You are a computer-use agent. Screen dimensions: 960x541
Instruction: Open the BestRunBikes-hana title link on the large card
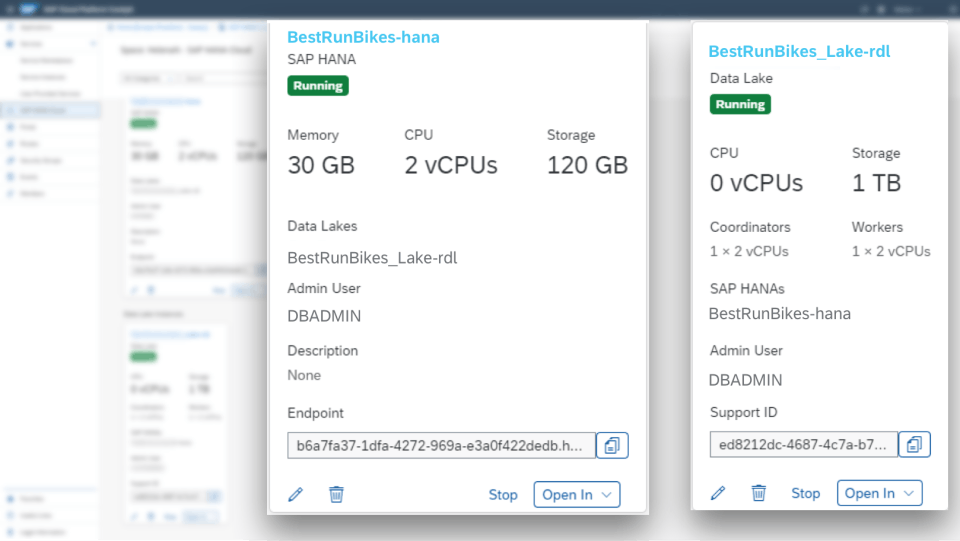point(363,37)
